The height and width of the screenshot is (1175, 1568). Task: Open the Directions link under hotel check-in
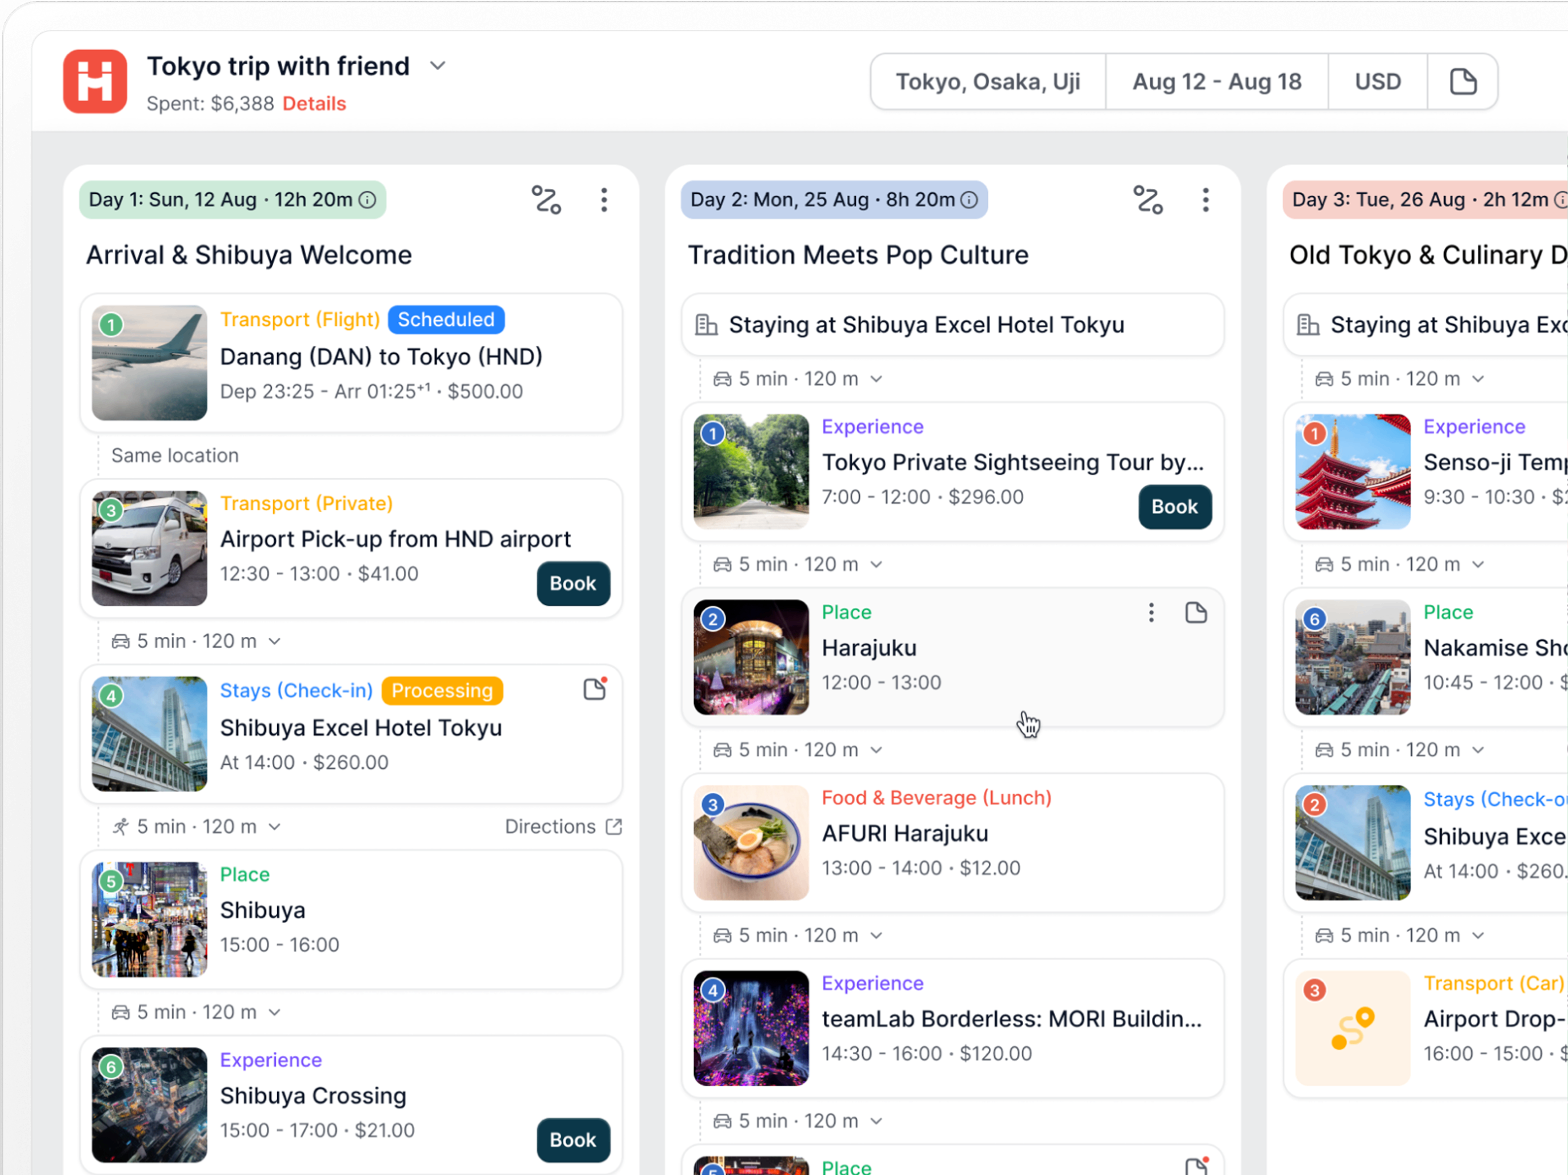[x=563, y=827]
